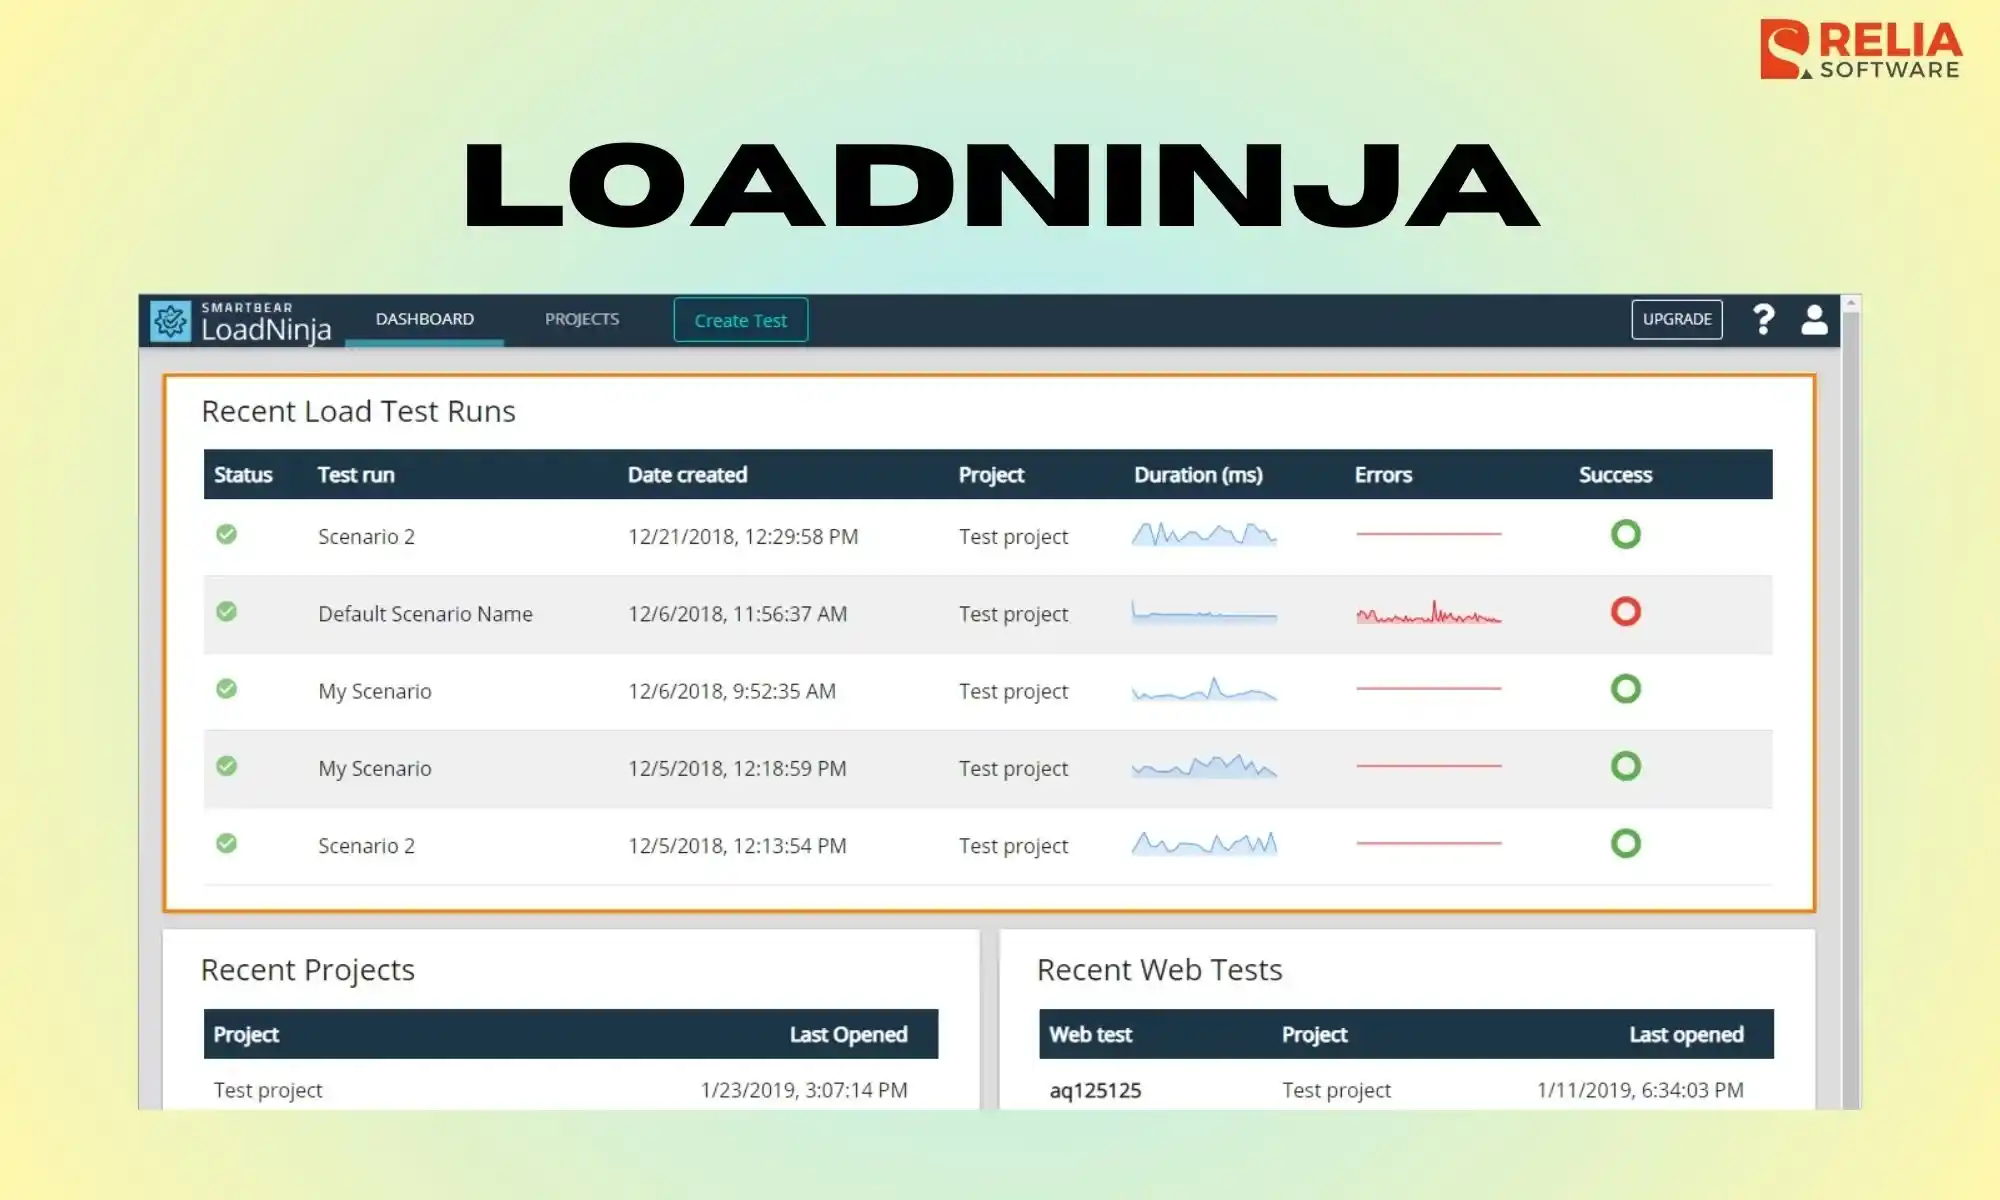Click success ring for 12:13:54 PM run
Viewport: 2000px width, 1200px height.
1626,843
